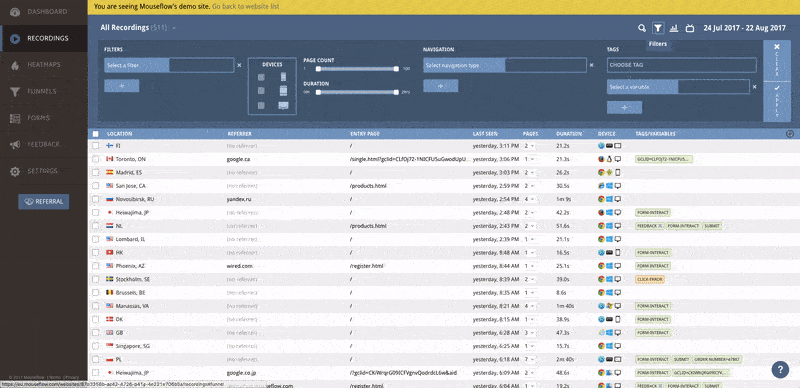Click the Finland flag in FI row
The image size is (800, 388).
109,146
